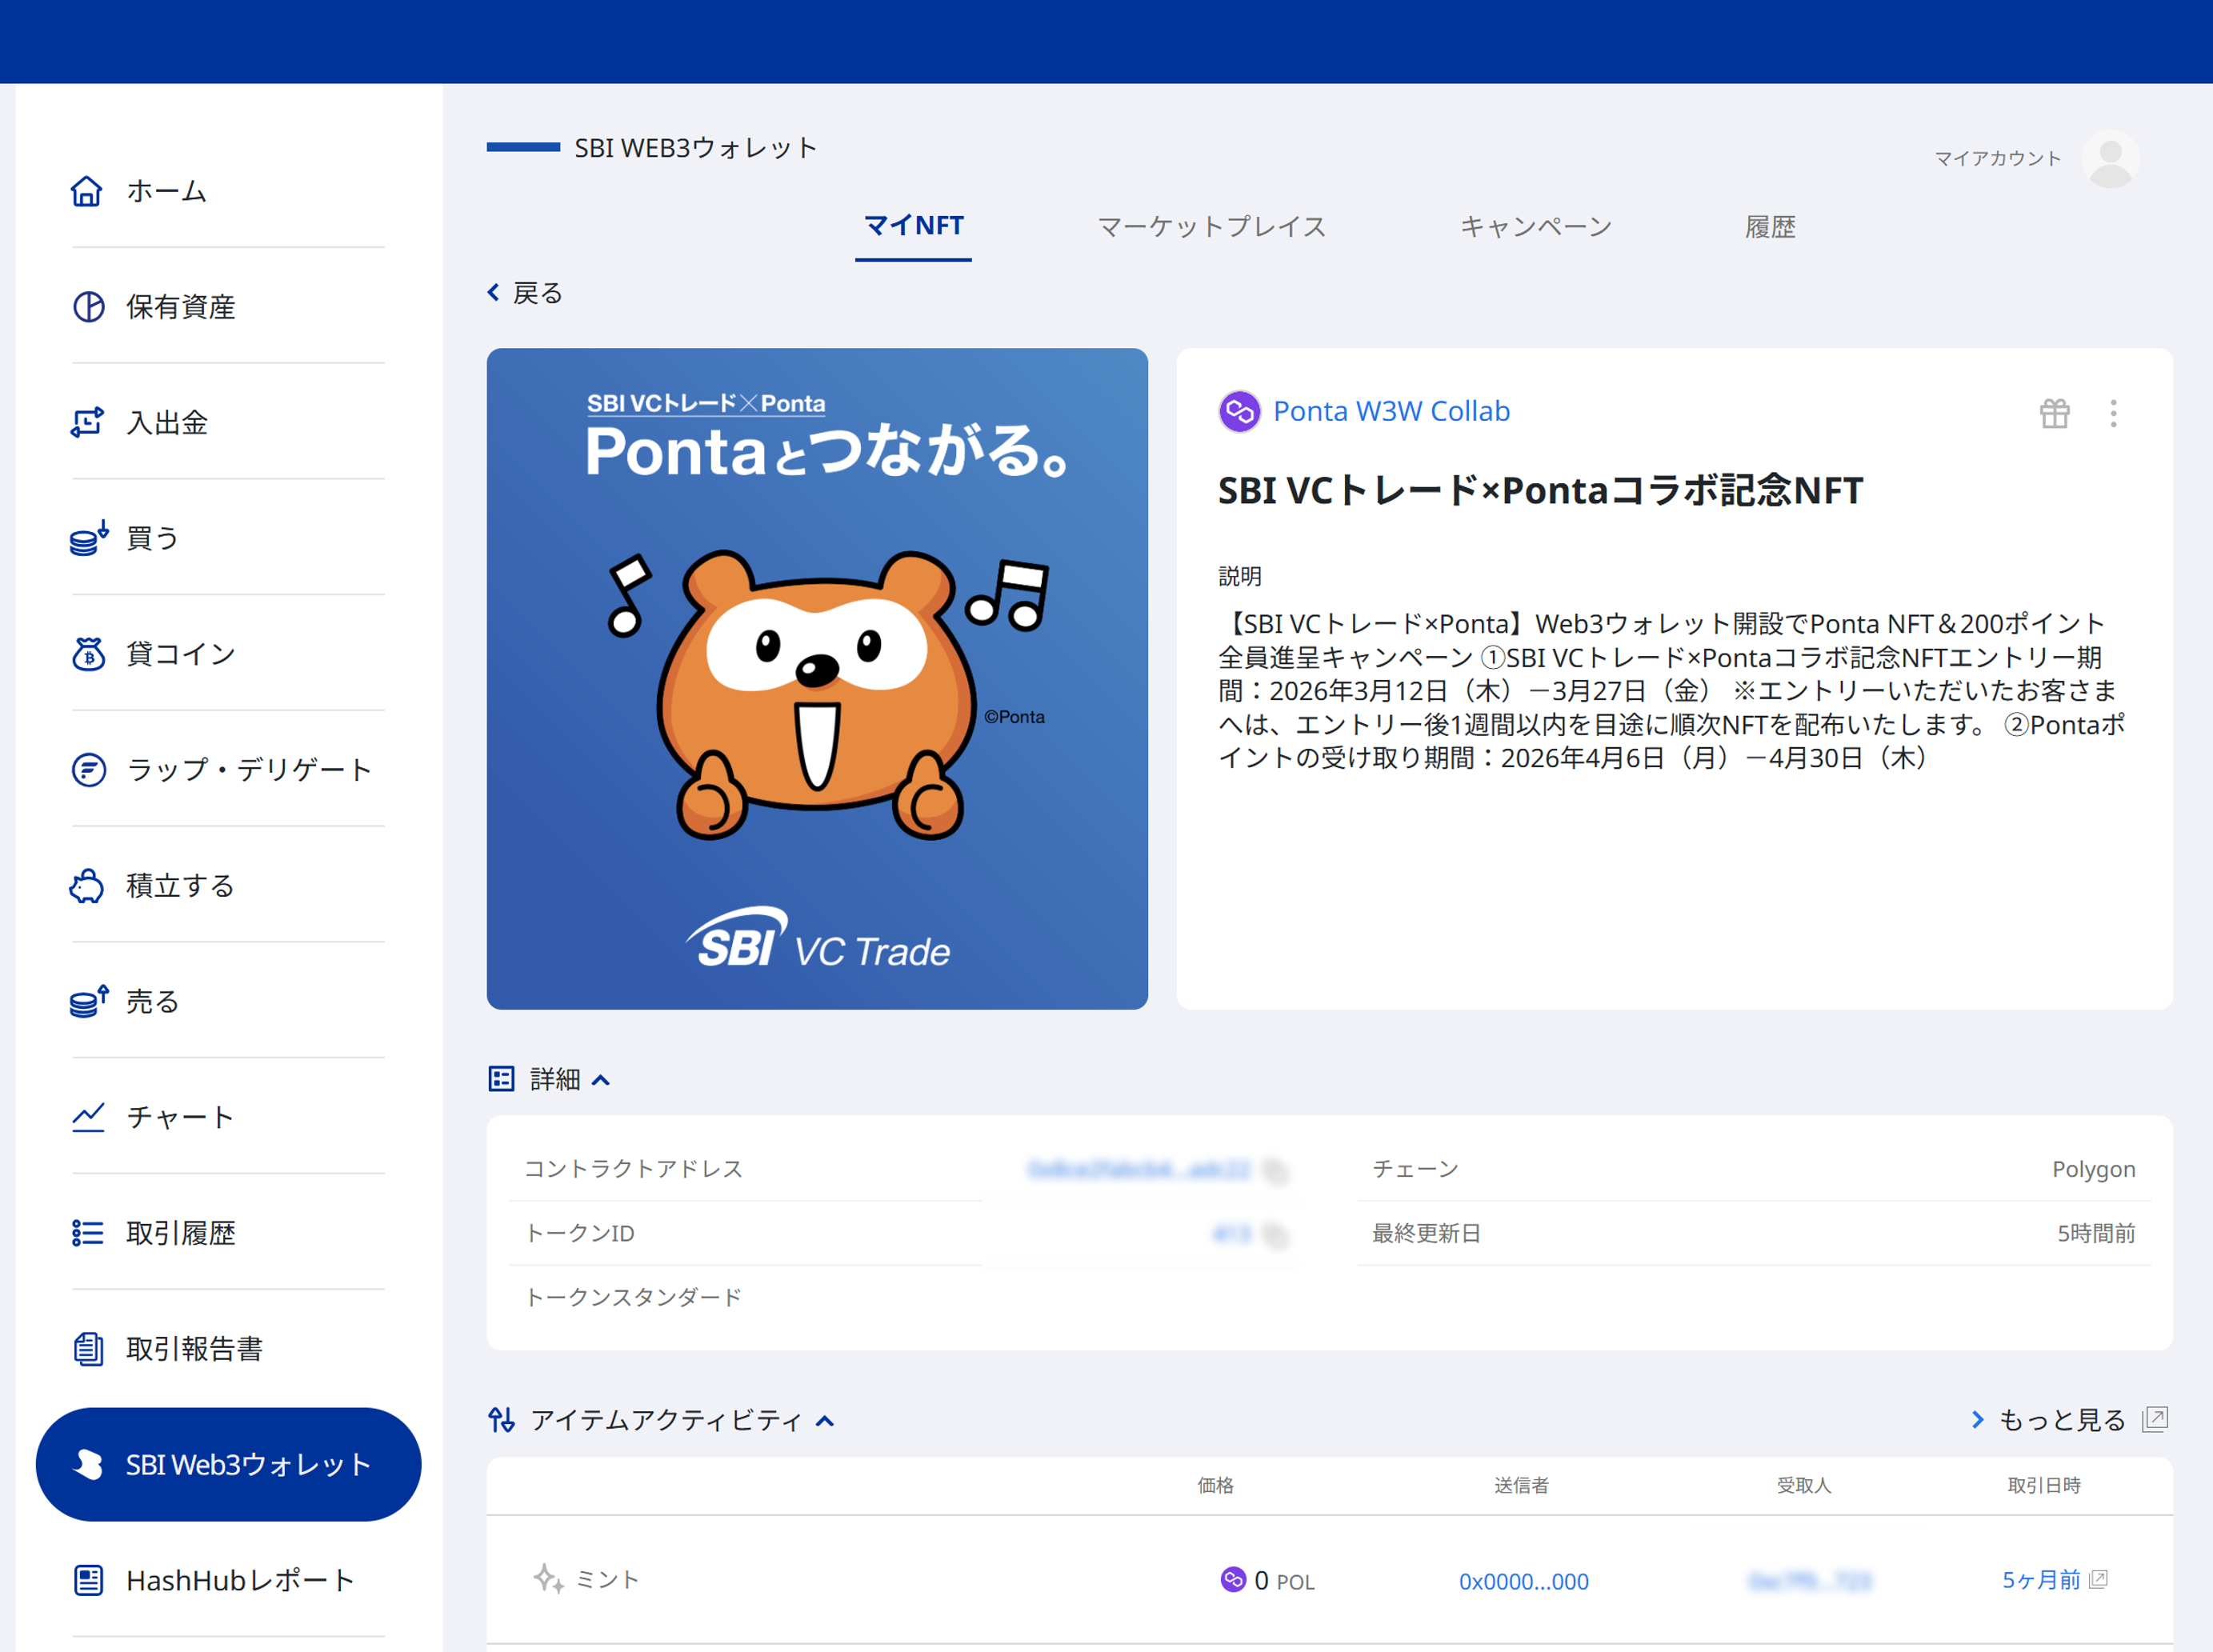Viewport: 2213px width, 1652px height.
Task: Click the HashHubレポート report icon
Action: [88, 1580]
